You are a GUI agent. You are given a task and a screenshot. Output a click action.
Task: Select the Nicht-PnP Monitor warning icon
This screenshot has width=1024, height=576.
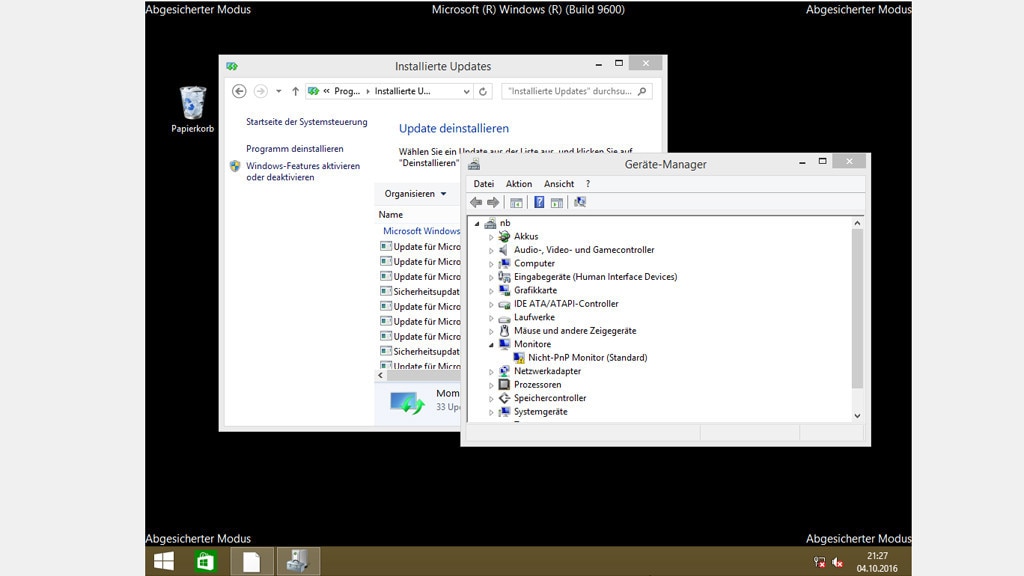(x=519, y=358)
